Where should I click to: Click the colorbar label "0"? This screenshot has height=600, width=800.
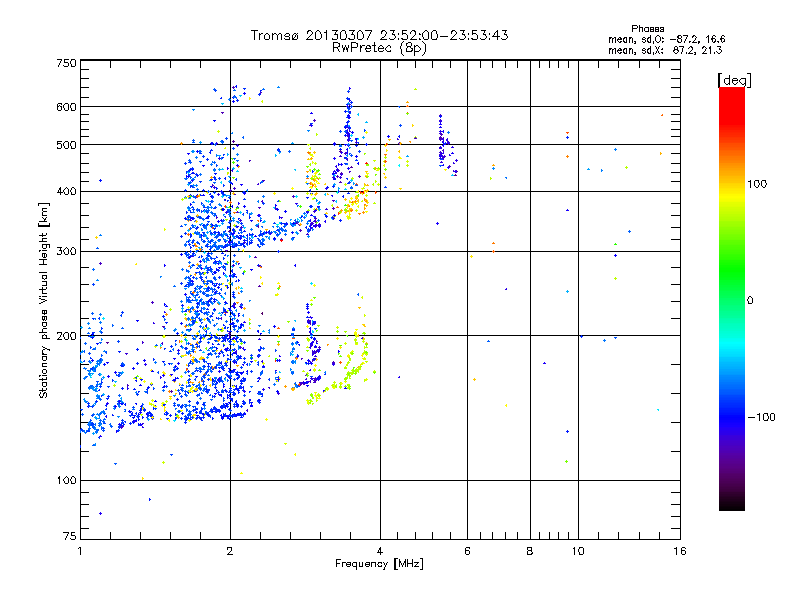point(750,301)
